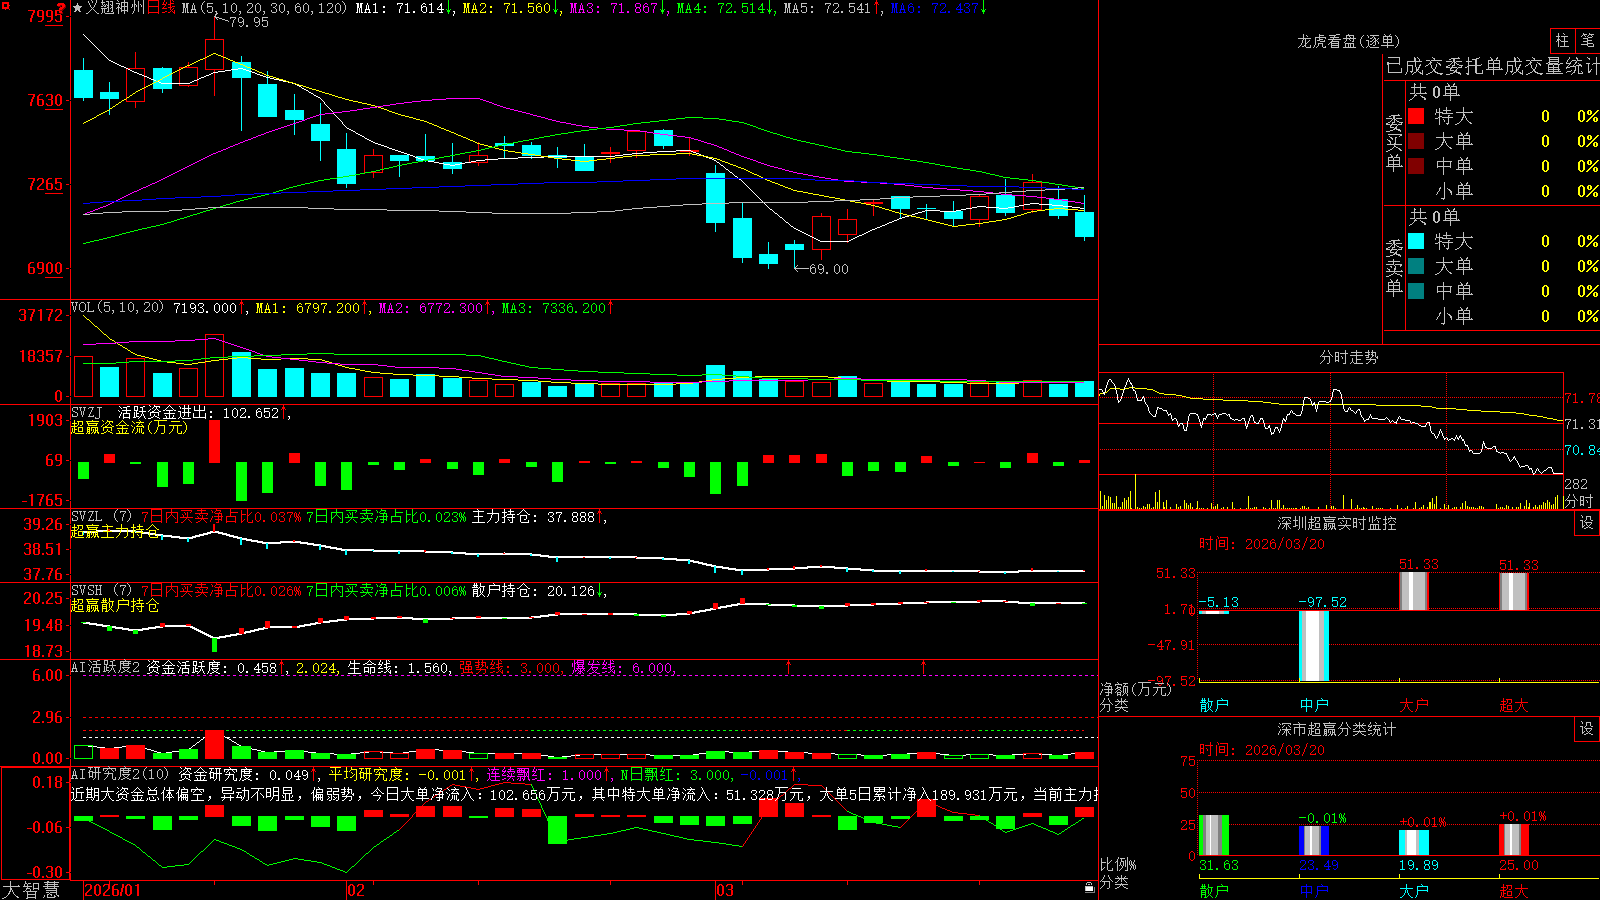Click 分时走势 panel title
The width and height of the screenshot is (1600, 900).
click(1348, 357)
